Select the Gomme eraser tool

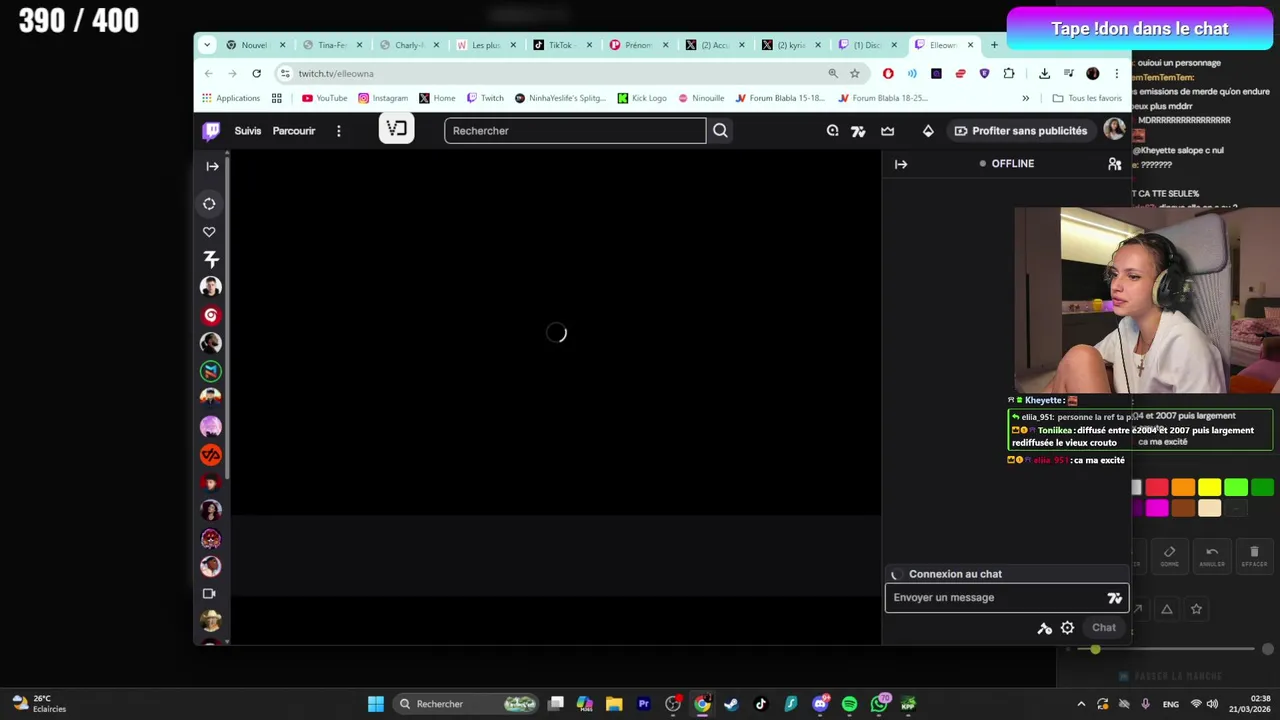coord(1169,557)
